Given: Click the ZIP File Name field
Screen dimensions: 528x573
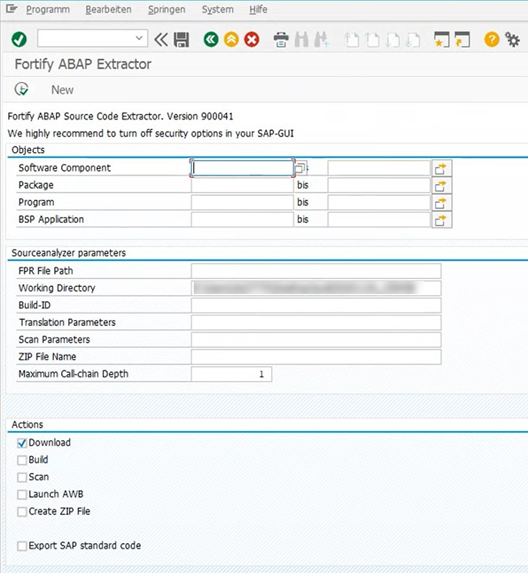Looking at the screenshot, I should (x=316, y=357).
